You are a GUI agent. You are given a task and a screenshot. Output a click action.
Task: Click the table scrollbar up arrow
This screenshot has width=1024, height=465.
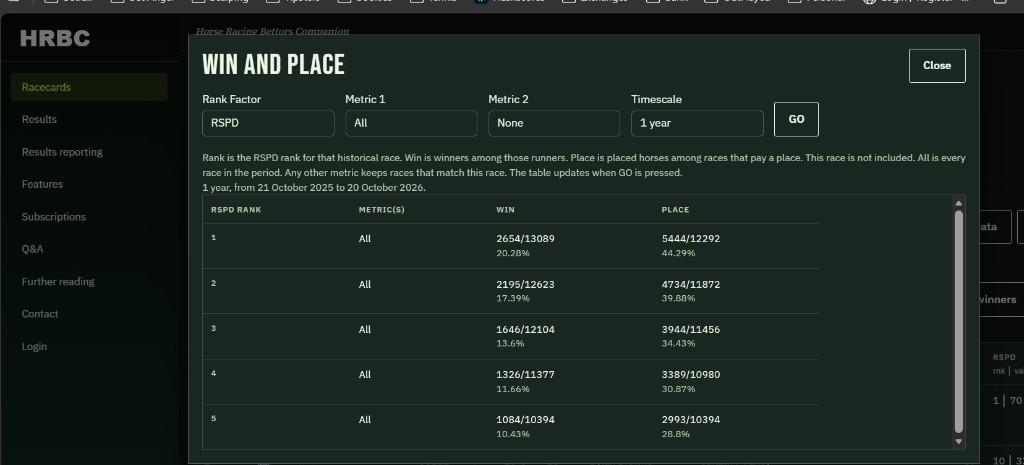click(959, 203)
